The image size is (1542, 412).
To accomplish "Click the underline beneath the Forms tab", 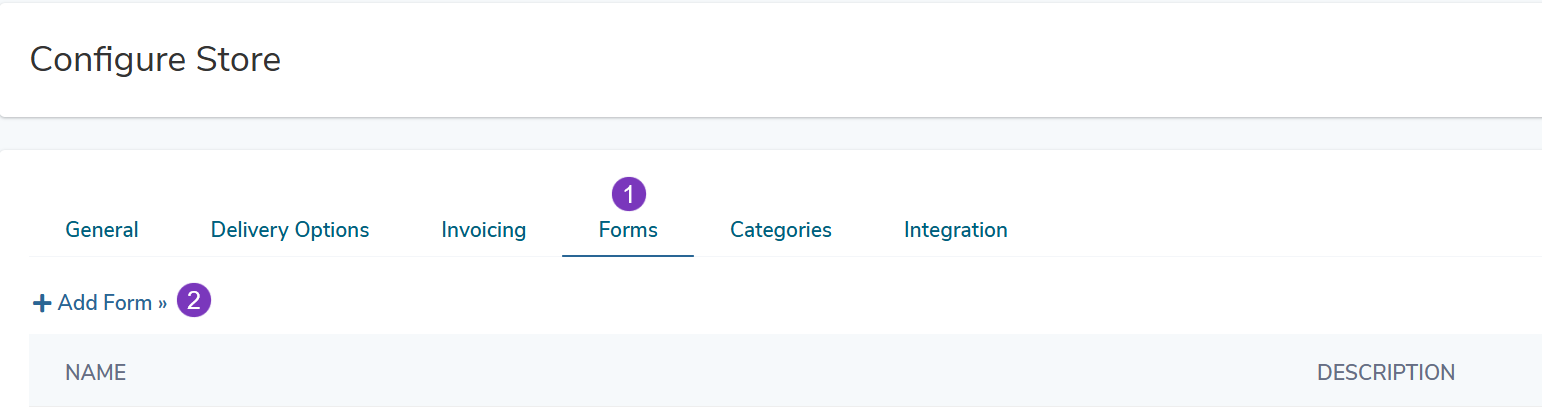I will (x=628, y=256).
